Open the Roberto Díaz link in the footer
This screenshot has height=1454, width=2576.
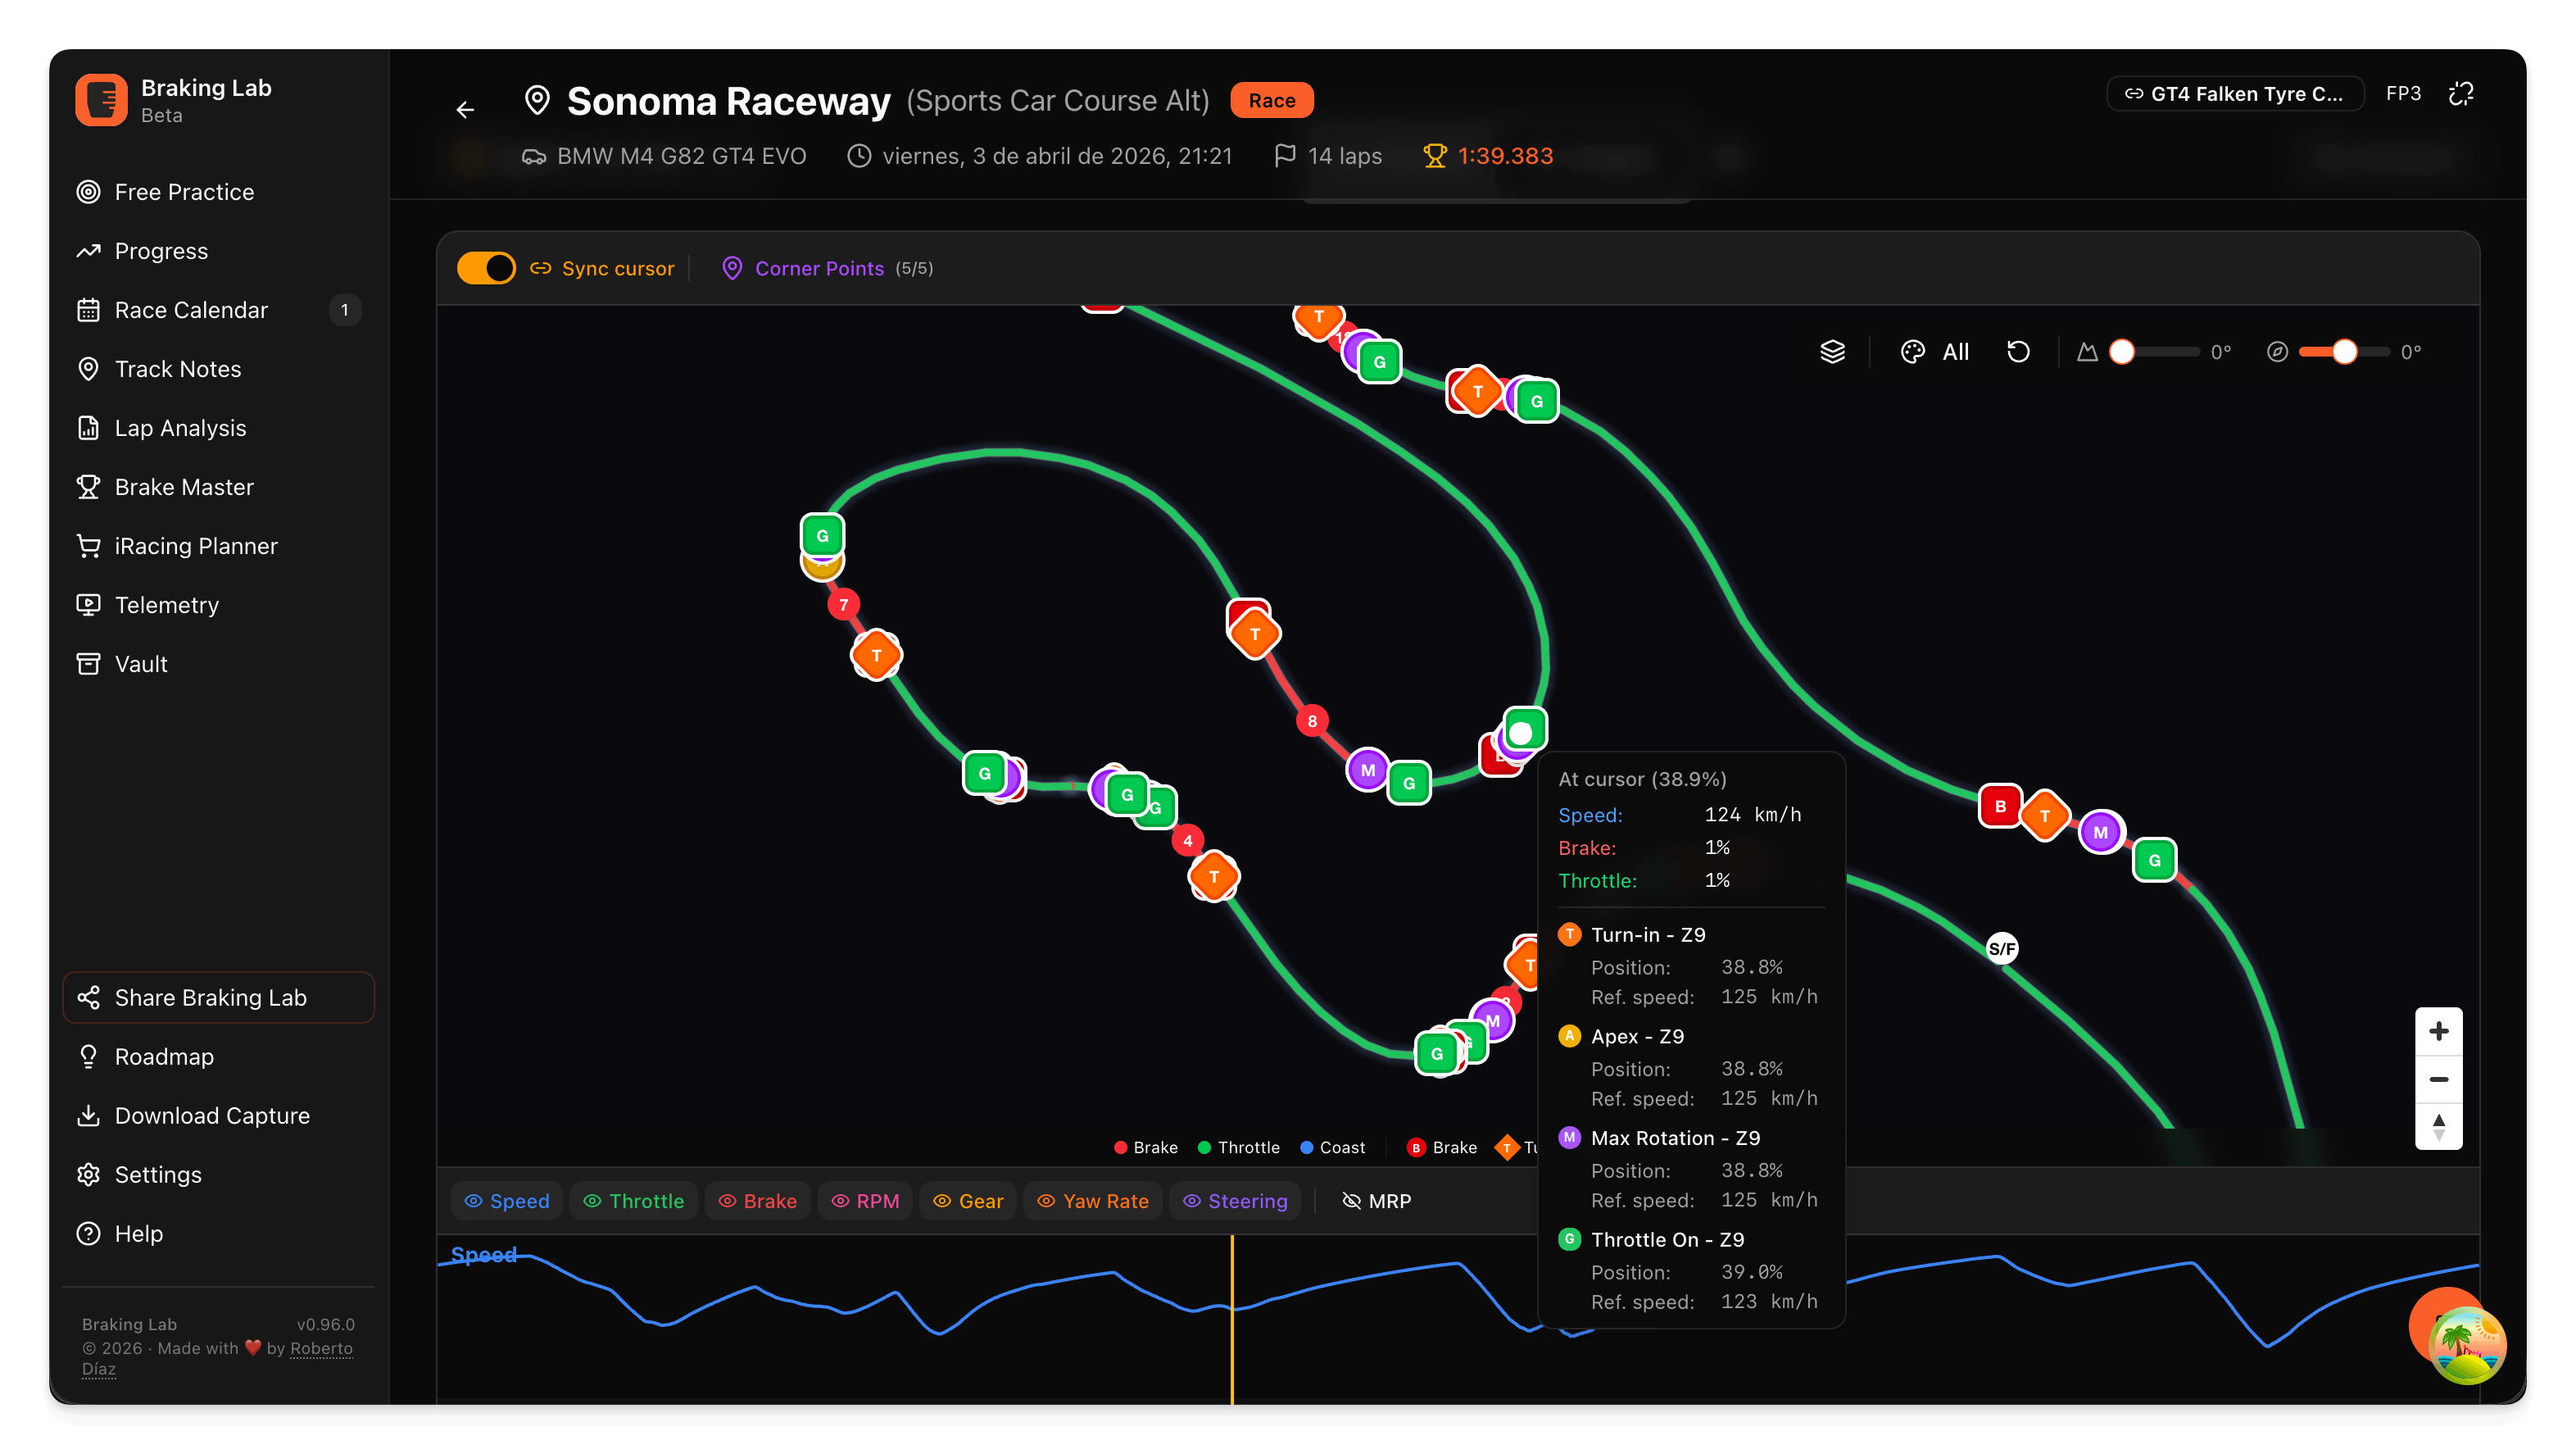[x=321, y=1348]
